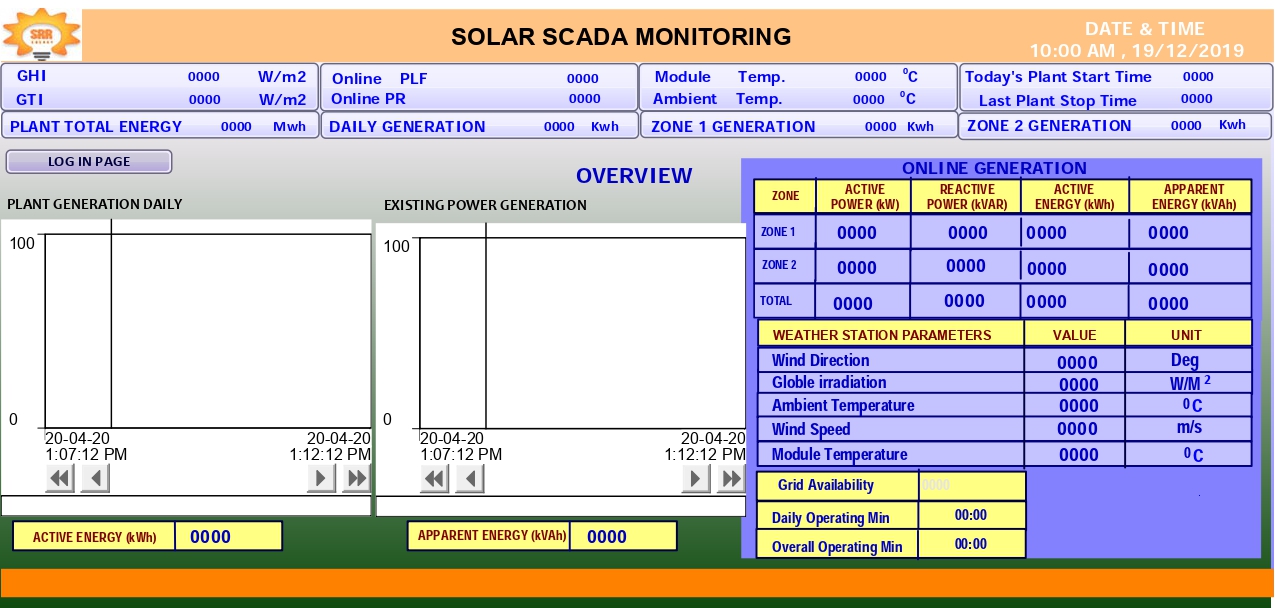The height and width of the screenshot is (608, 1275).
Task: Select the Zone 2 row label
Action: [779, 266]
